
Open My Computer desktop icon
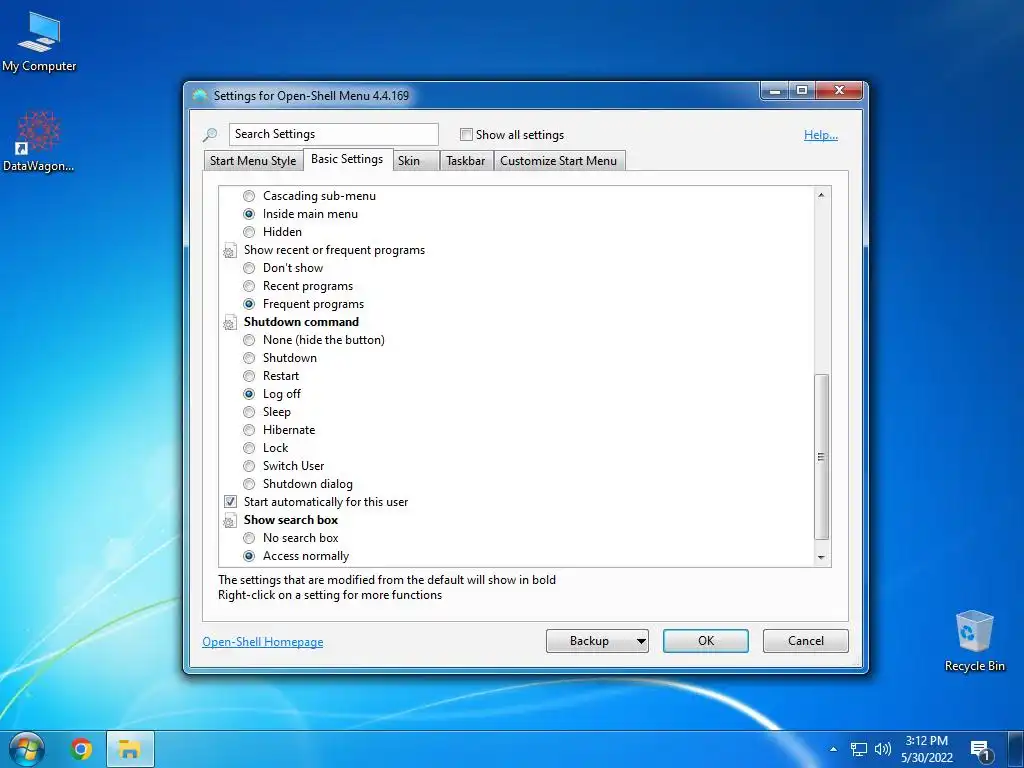pyautogui.click(x=39, y=40)
